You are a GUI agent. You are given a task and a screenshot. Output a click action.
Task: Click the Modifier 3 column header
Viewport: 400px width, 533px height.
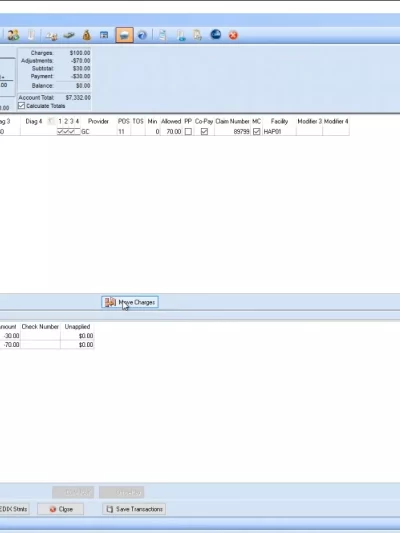coord(310,121)
